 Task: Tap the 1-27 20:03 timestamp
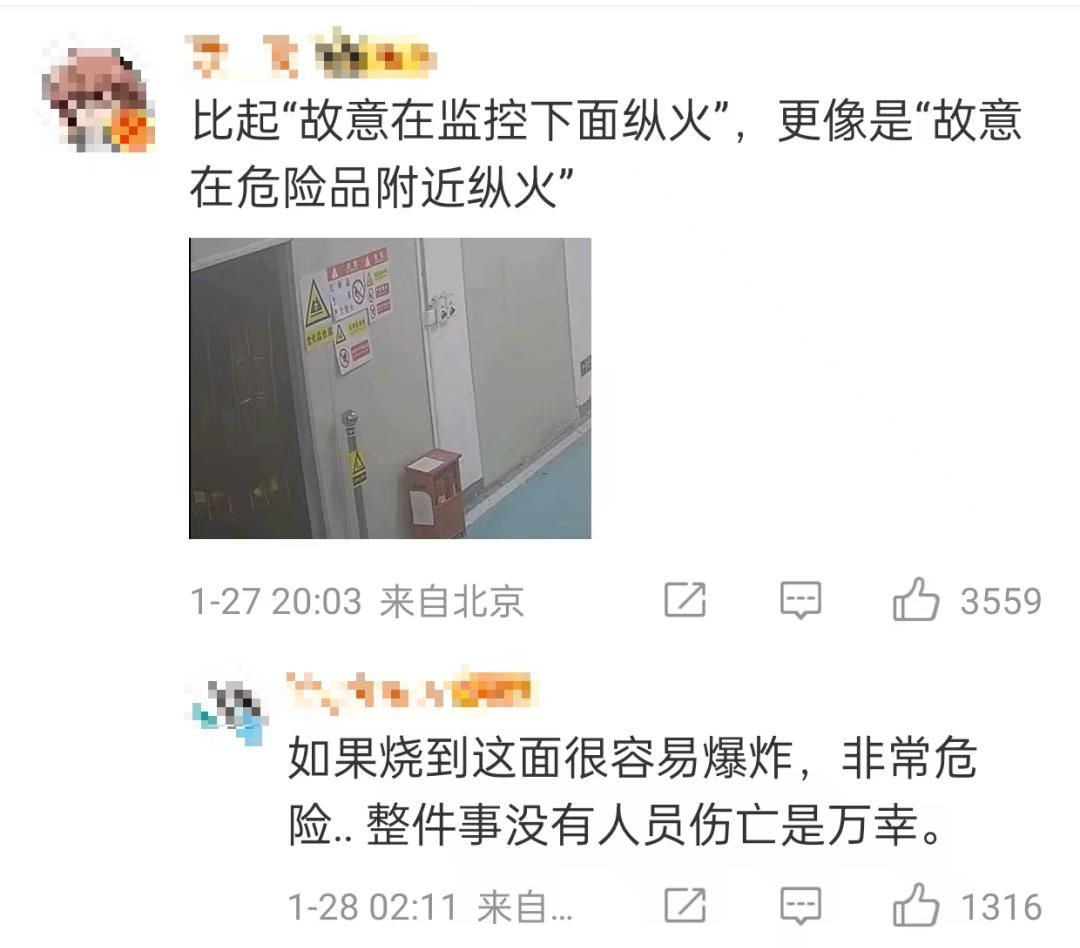276,601
